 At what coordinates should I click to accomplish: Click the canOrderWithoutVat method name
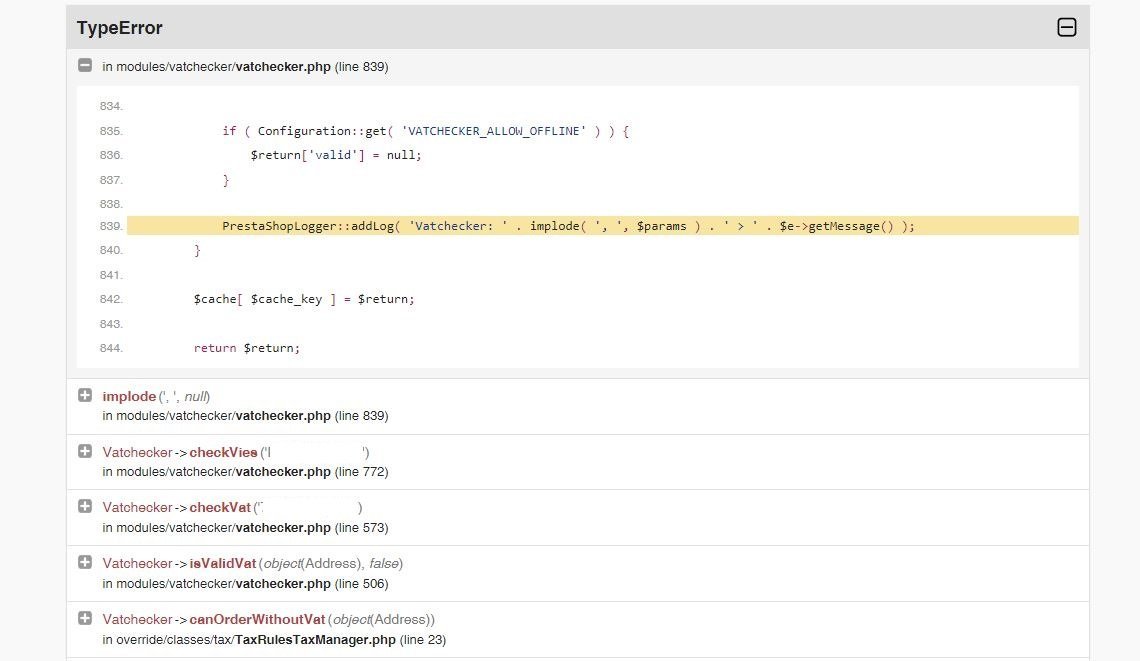(256, 620)
